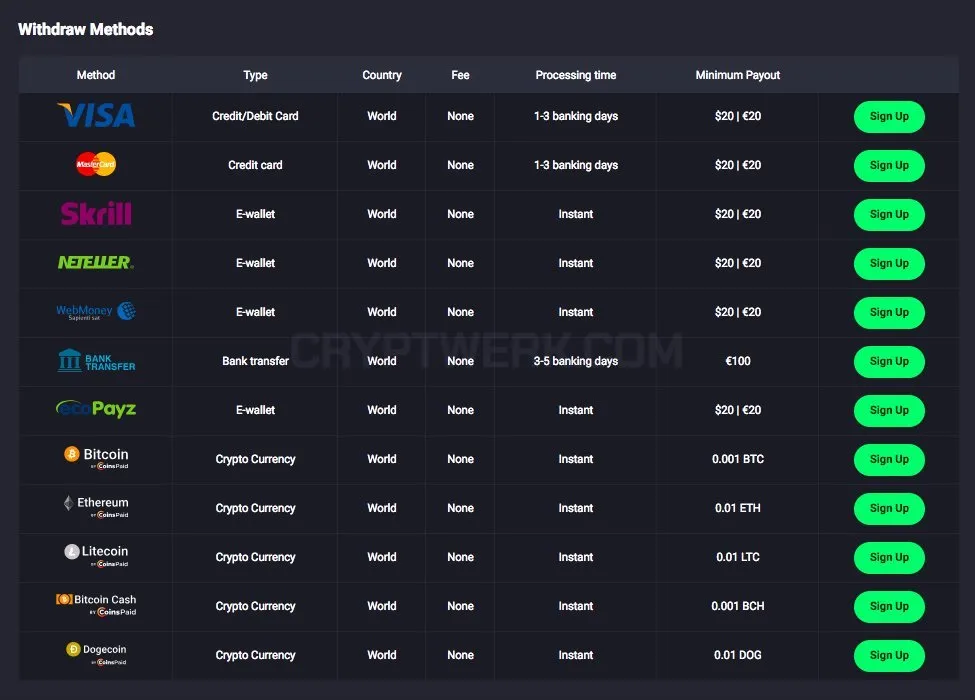Screen dimensions: 975x700
Task: Click VISA row World country cell
Action: [382, 116]
